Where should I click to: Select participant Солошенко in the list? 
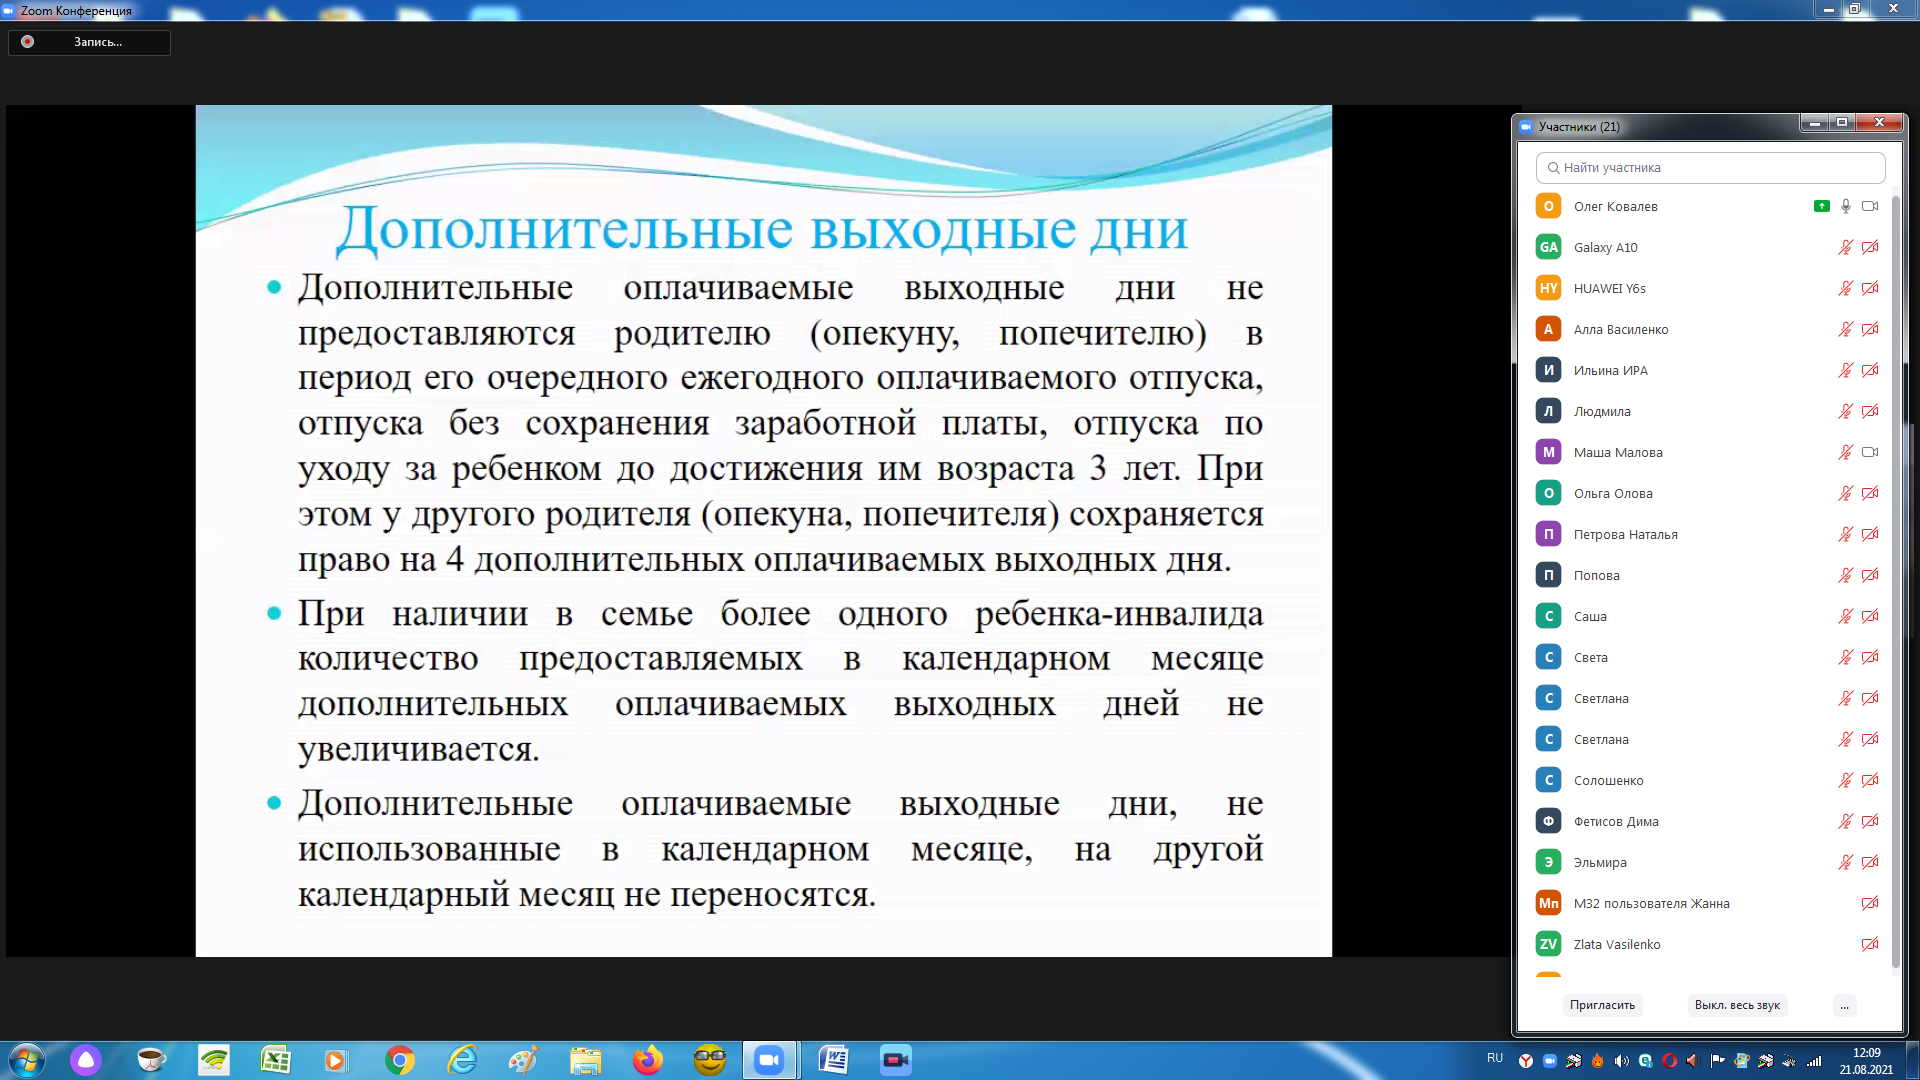pyautogui.click(x=1706, y=780)
